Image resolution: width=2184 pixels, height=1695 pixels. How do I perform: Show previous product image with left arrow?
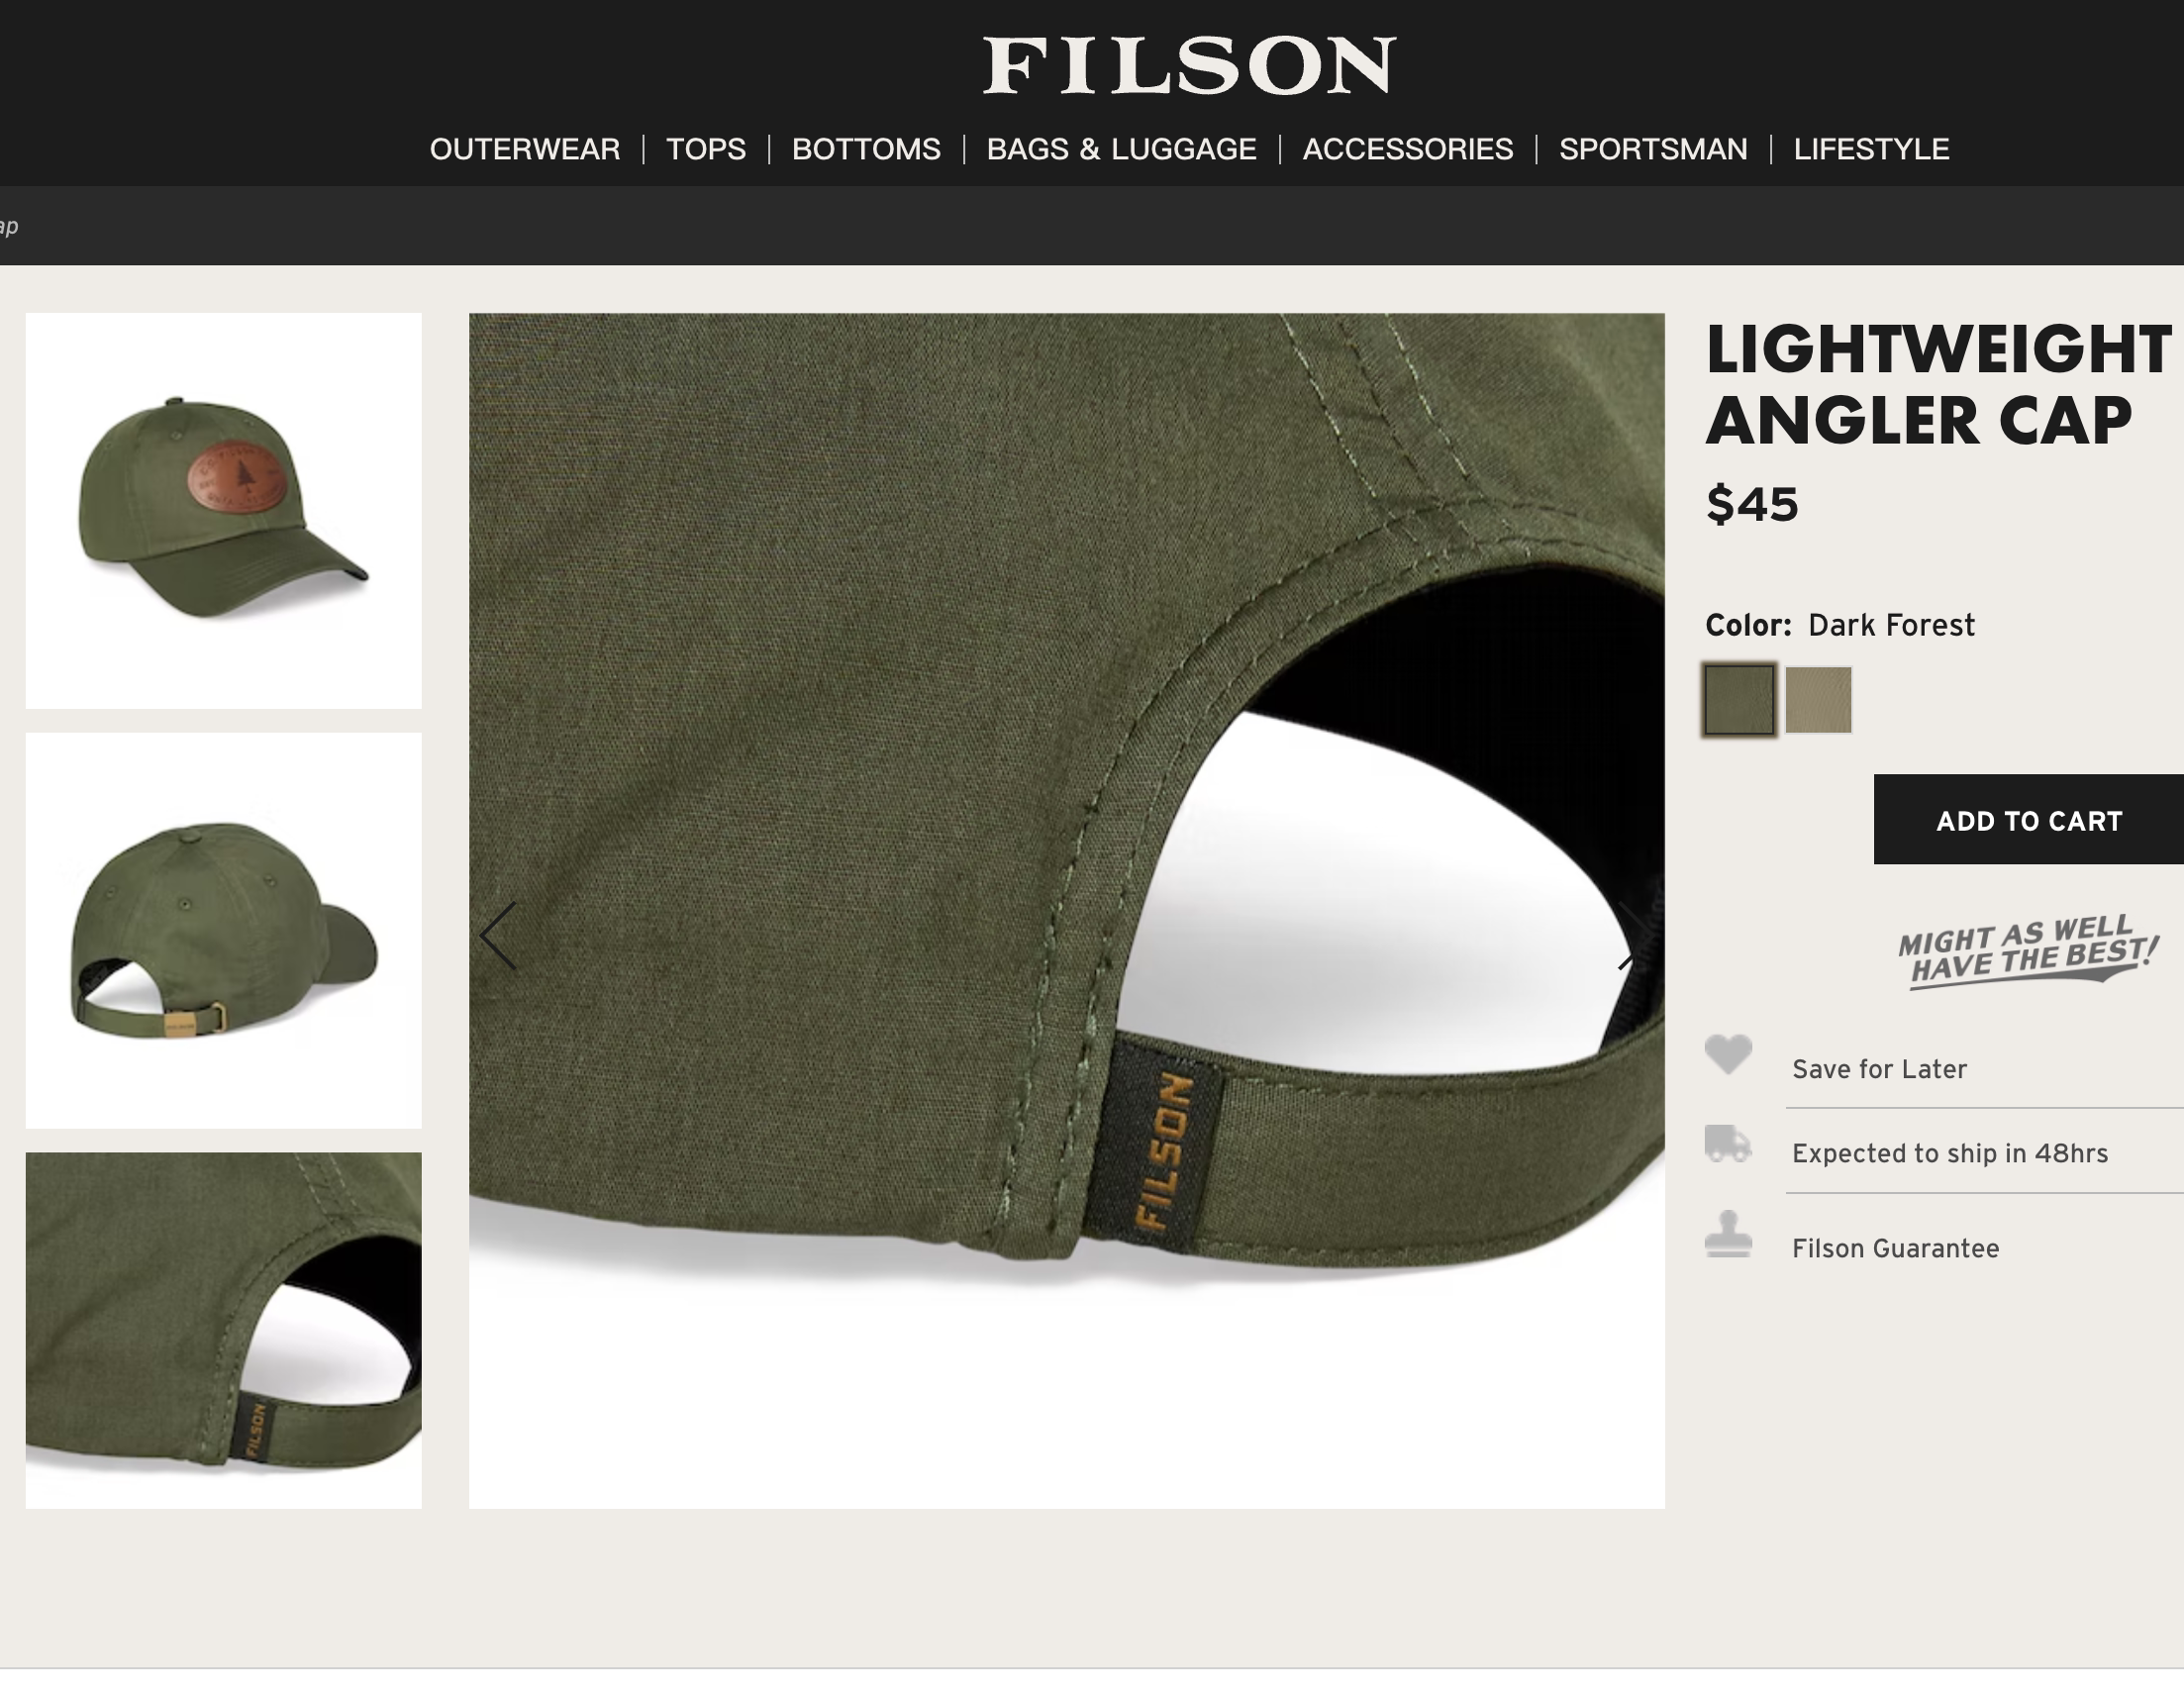[498, 936]
